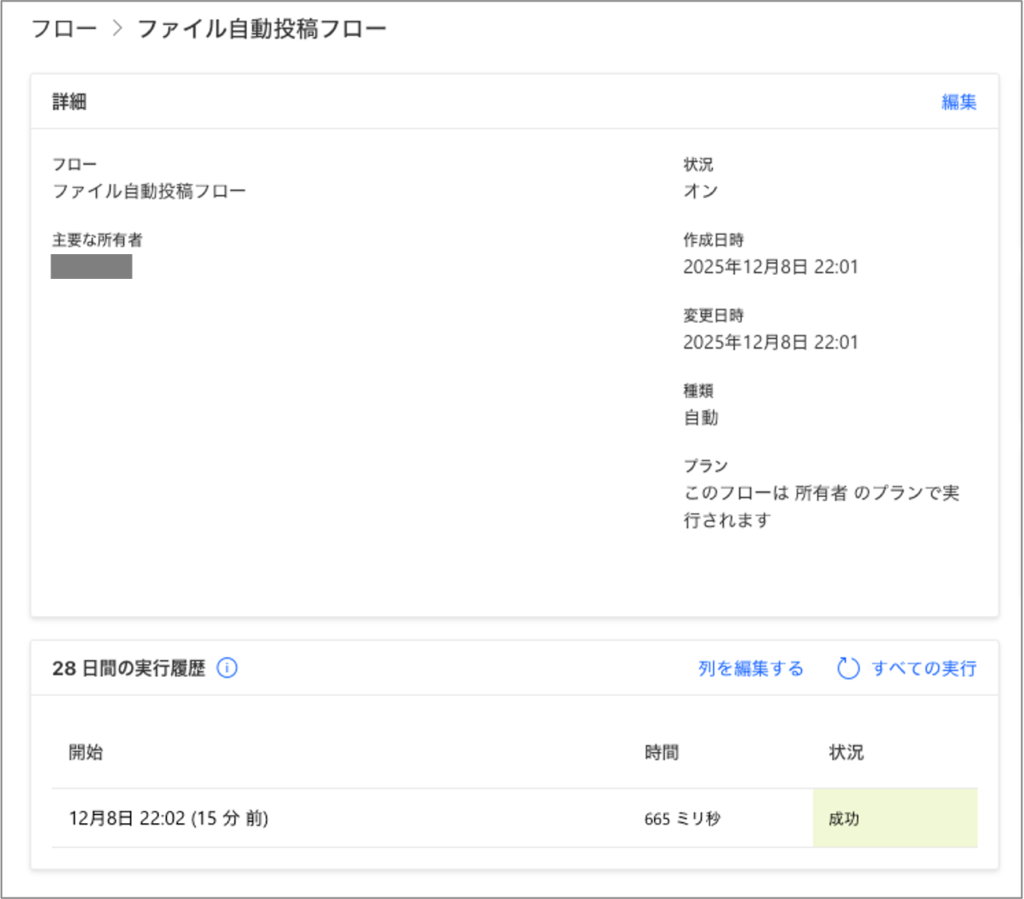Open 編集 in the 詳細 card
Viewport: 1024px width, 899px height.
coord(959,101)
